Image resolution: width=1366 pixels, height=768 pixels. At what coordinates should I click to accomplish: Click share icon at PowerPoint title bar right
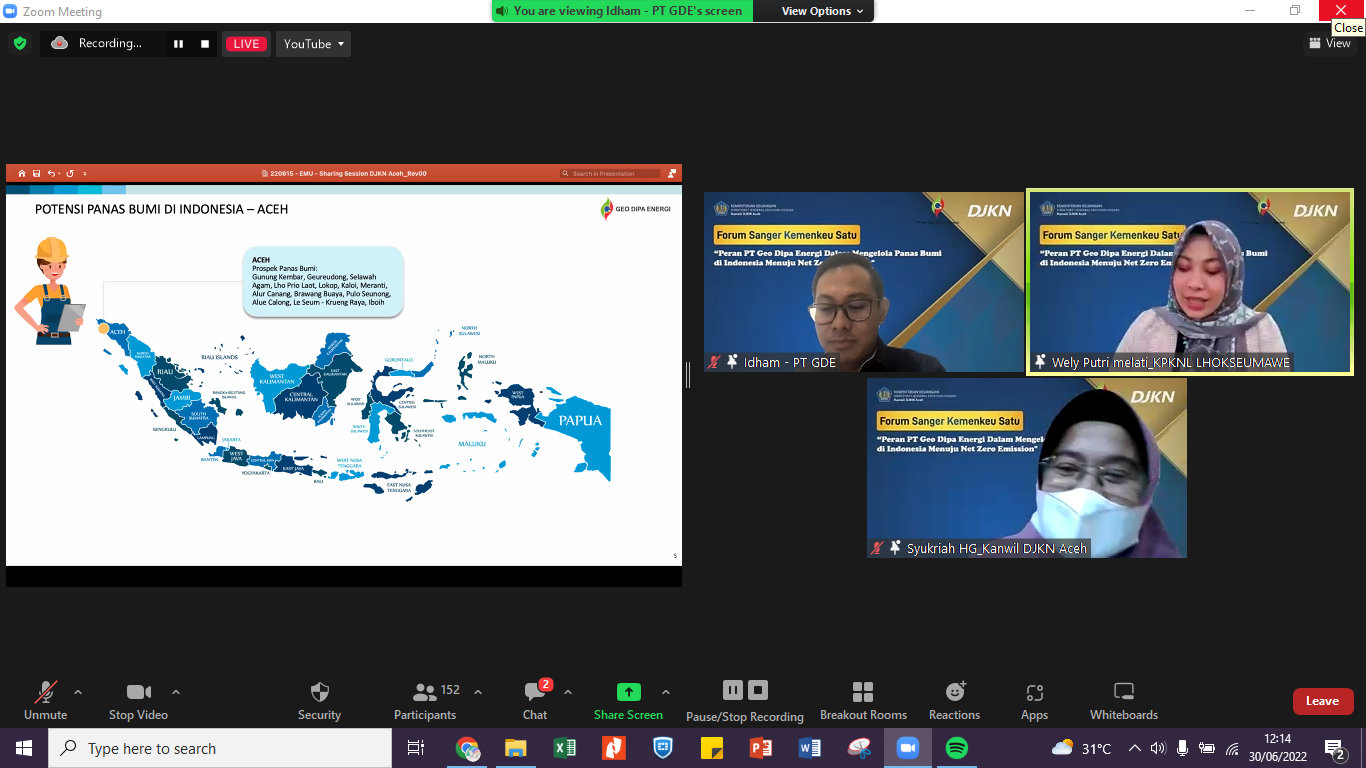[x=672, y=174]
